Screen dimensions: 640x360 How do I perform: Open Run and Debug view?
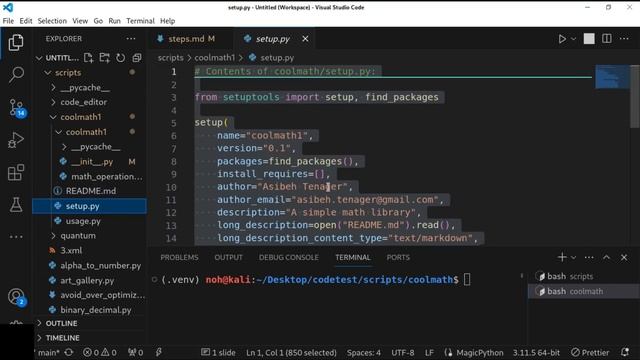(x=16, y=140)
